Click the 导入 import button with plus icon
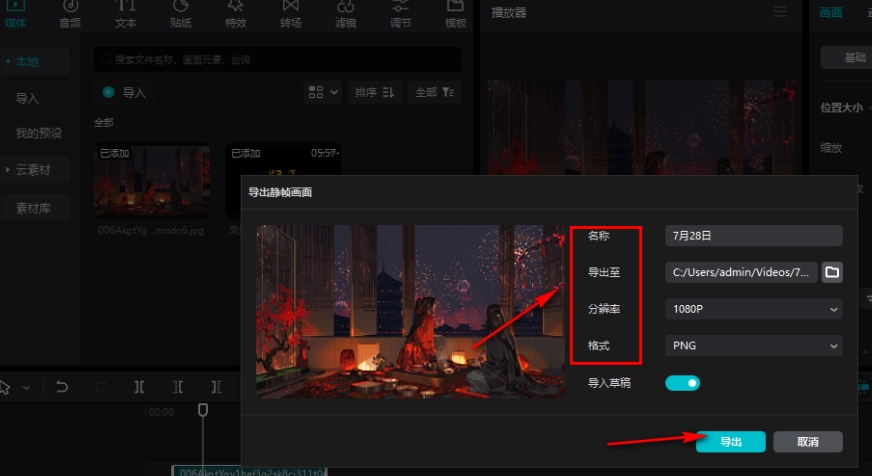Image resolution: width=872 pixels, height=476 pixels. [x=125, y=92]
